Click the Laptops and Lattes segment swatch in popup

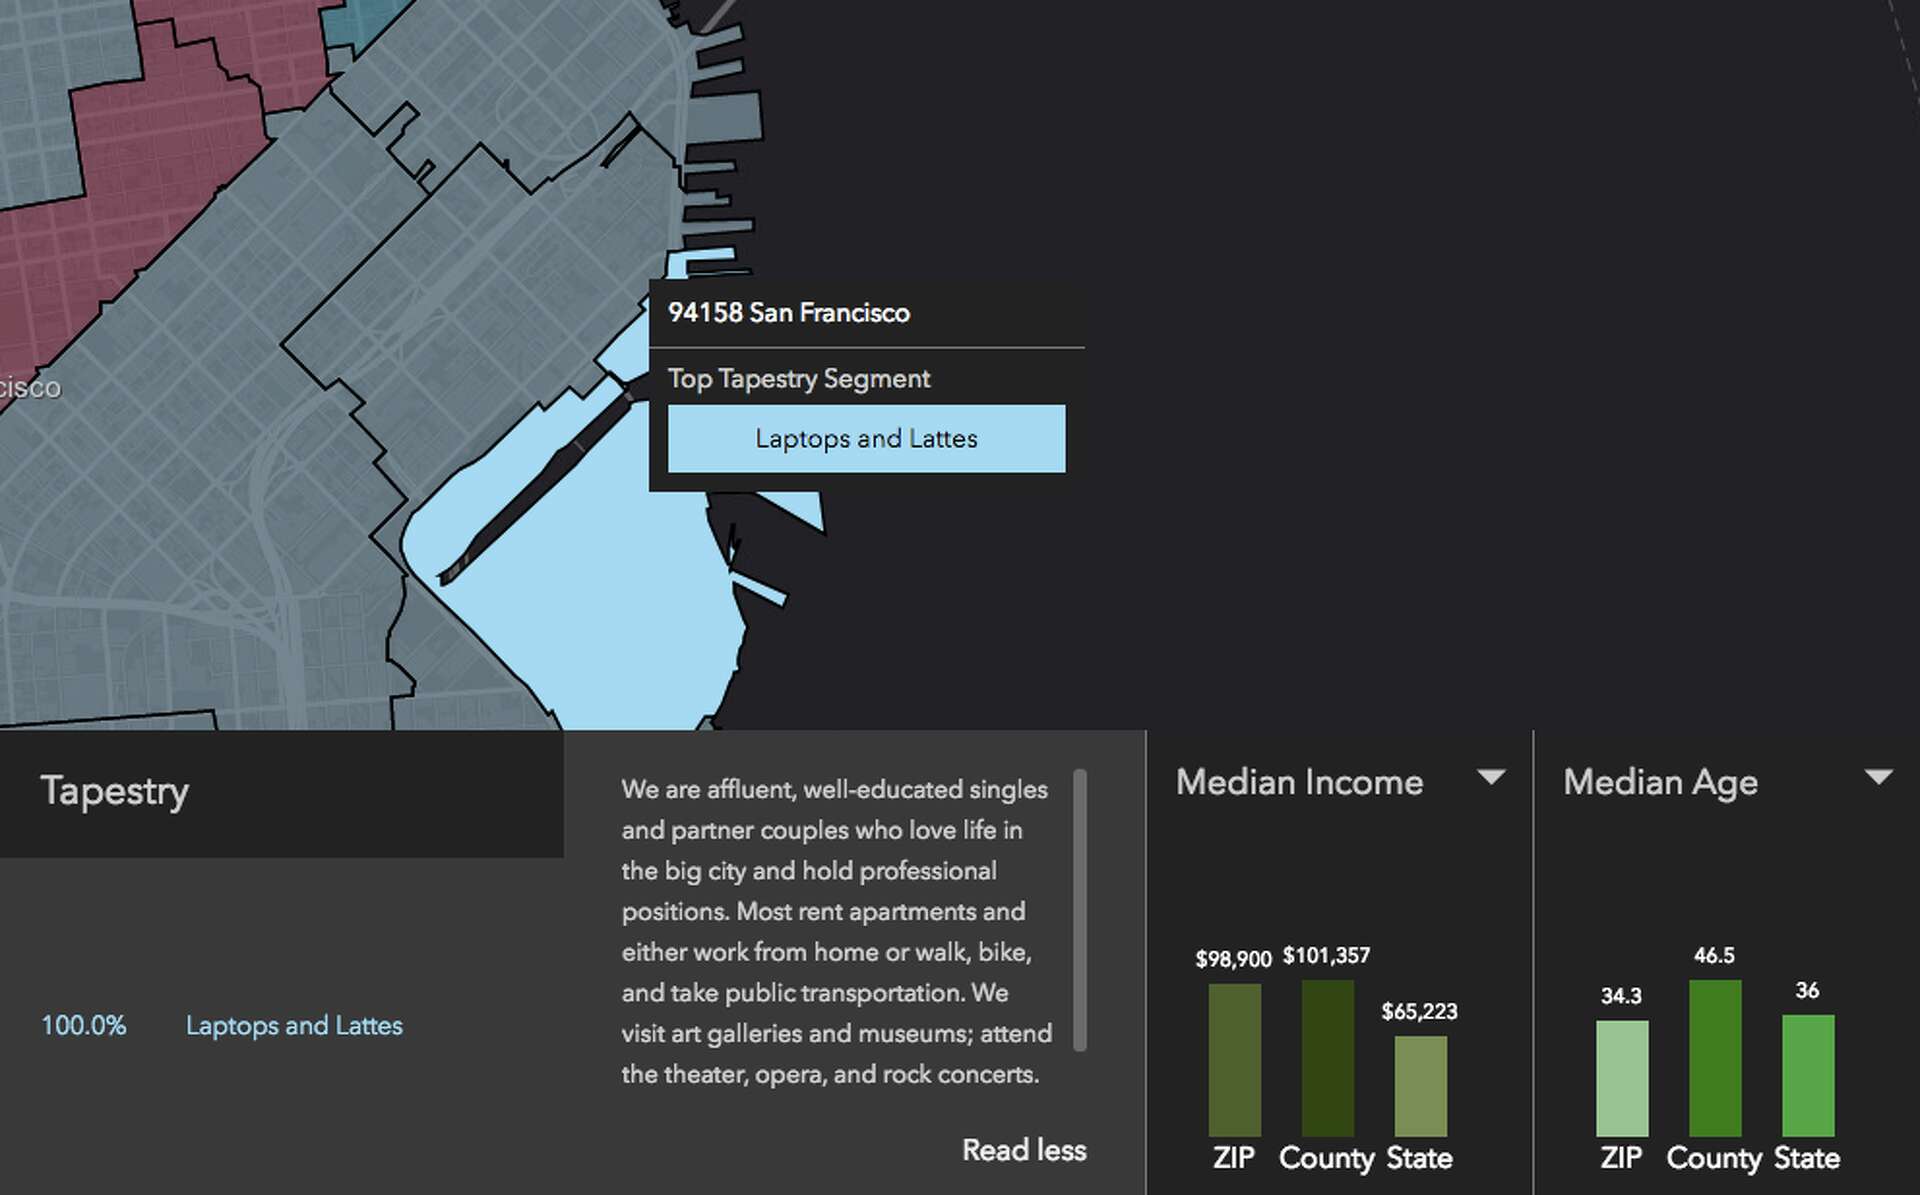(x=866, y=438)
